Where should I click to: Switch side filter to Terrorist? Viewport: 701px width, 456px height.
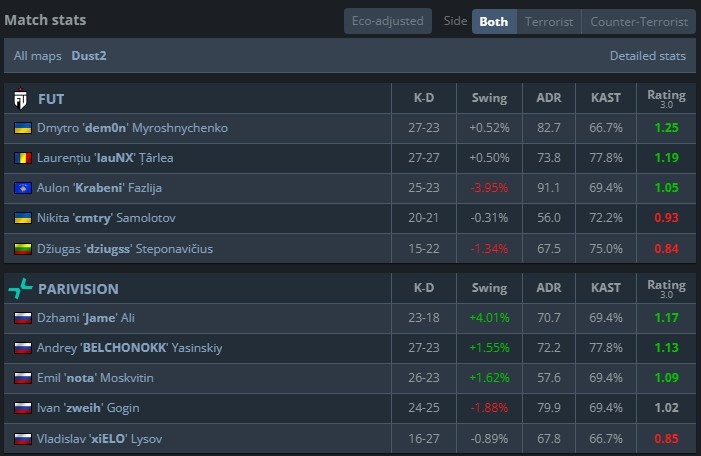click(548, 21)
